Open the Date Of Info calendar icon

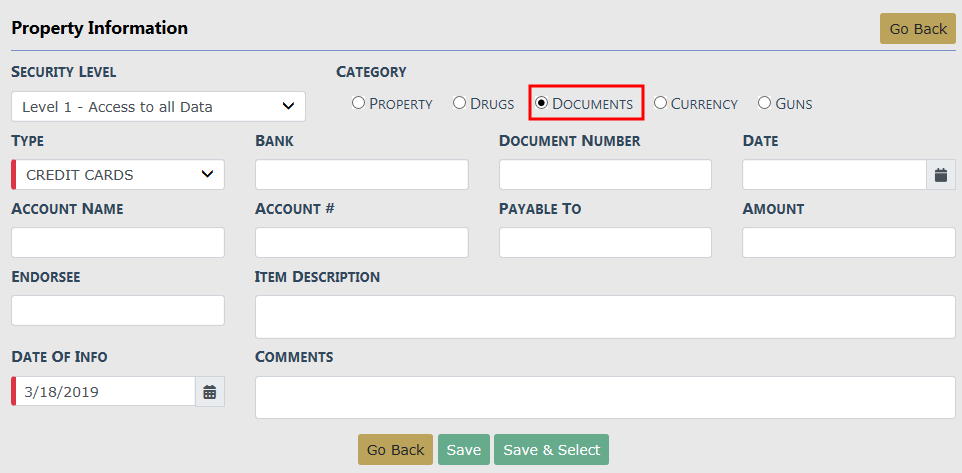coord(210,392)
